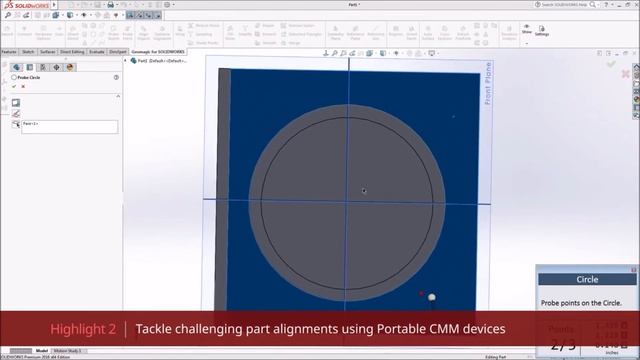The image size is (640, 360).
Task: Select the Motion Study 1 tab
Action: click(68, 351)
